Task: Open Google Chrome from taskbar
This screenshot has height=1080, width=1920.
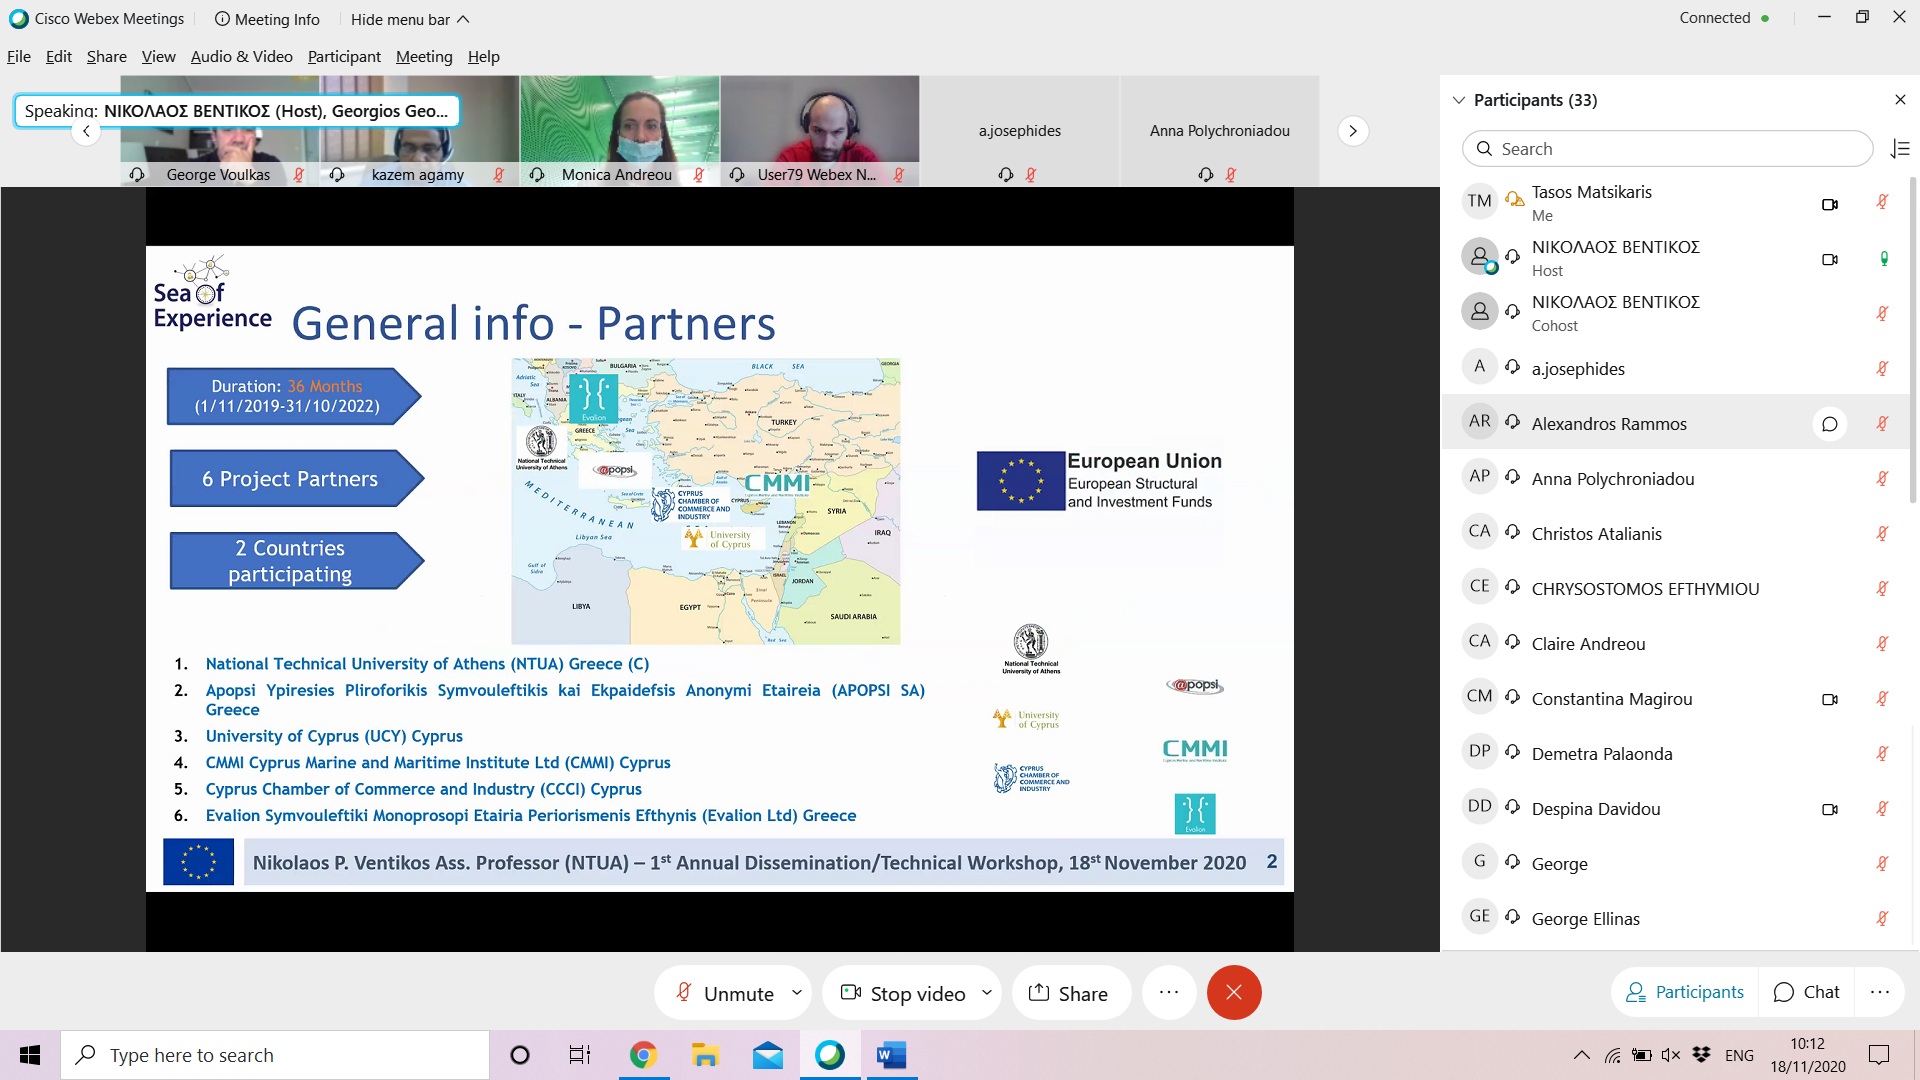Action: point(643,1055)
